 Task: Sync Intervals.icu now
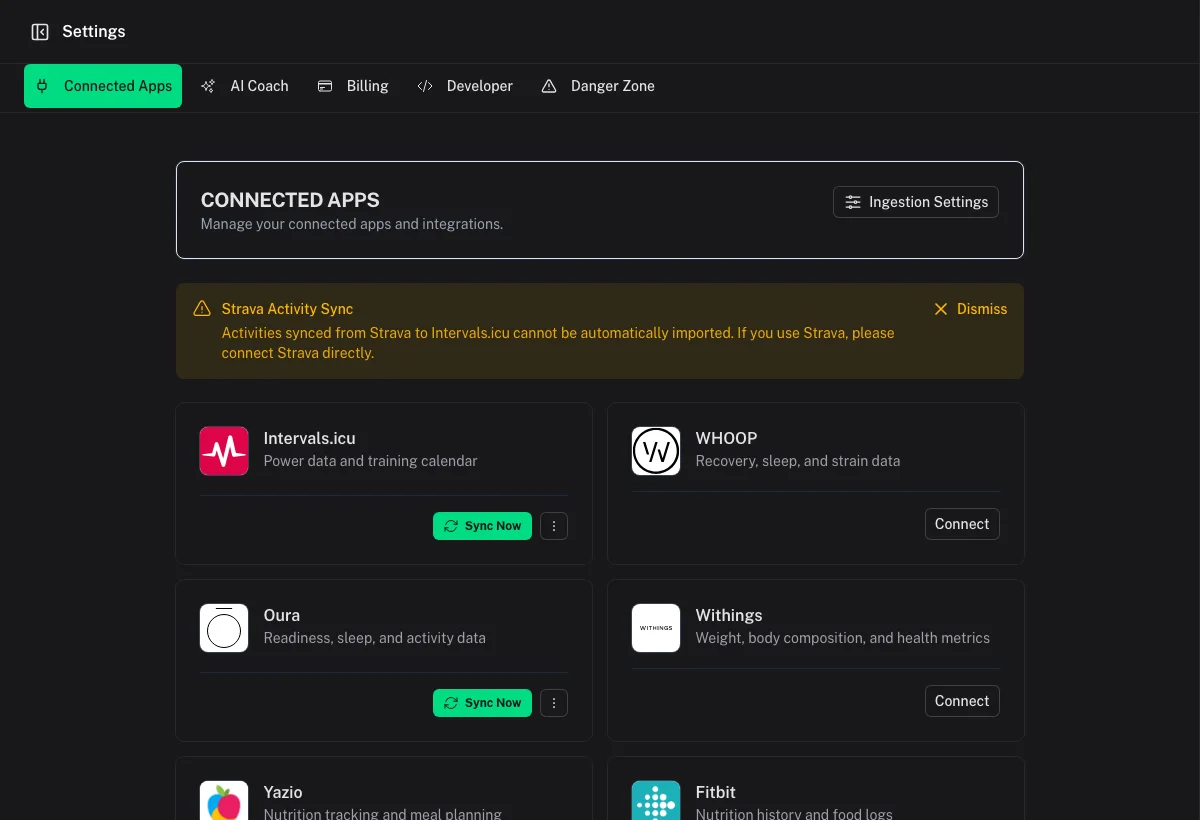482,526
